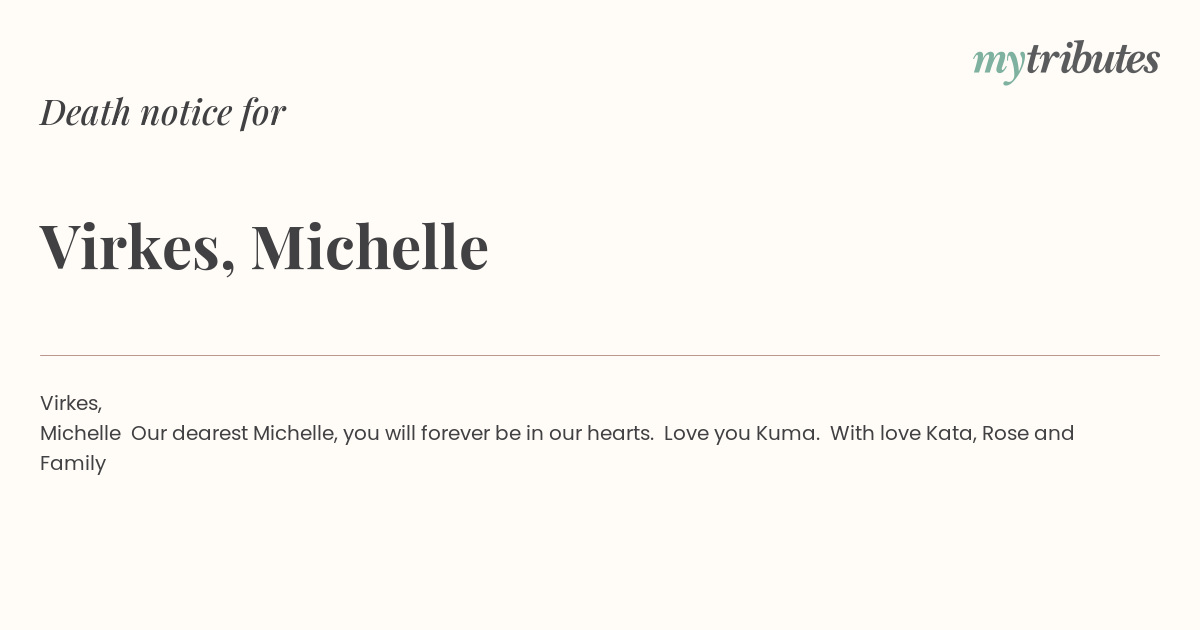Click the green "my" part of logo

pos(999,65)
